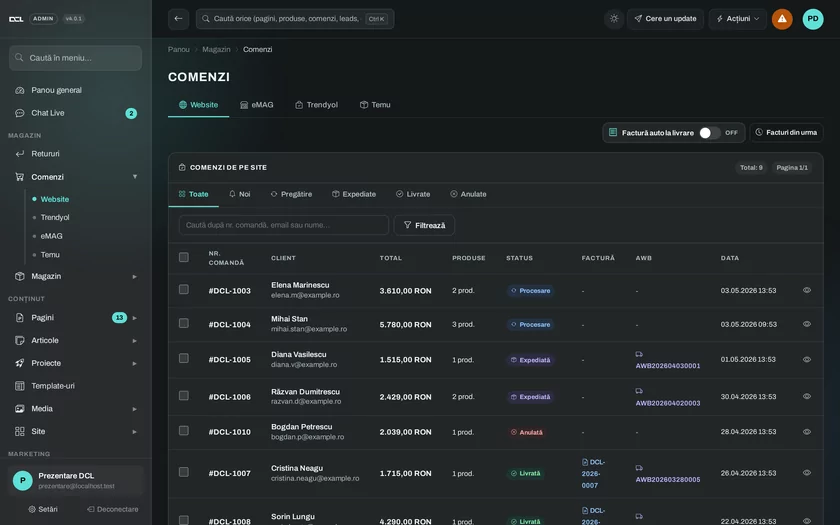Click the Cere un update button
Image resolution: width=840 pixels, height=525 pixels.
pyautogui.click(x=665, y=19)
